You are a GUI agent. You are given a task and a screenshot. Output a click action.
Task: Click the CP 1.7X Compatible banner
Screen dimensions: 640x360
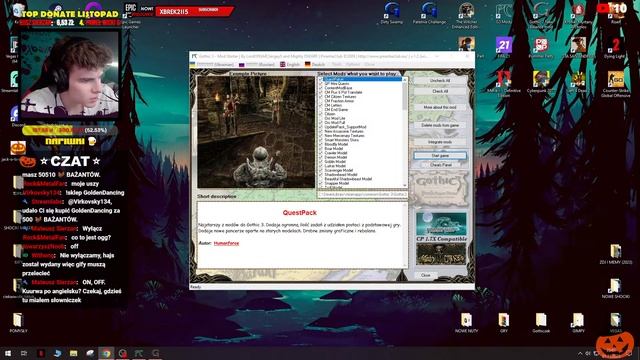441,239
